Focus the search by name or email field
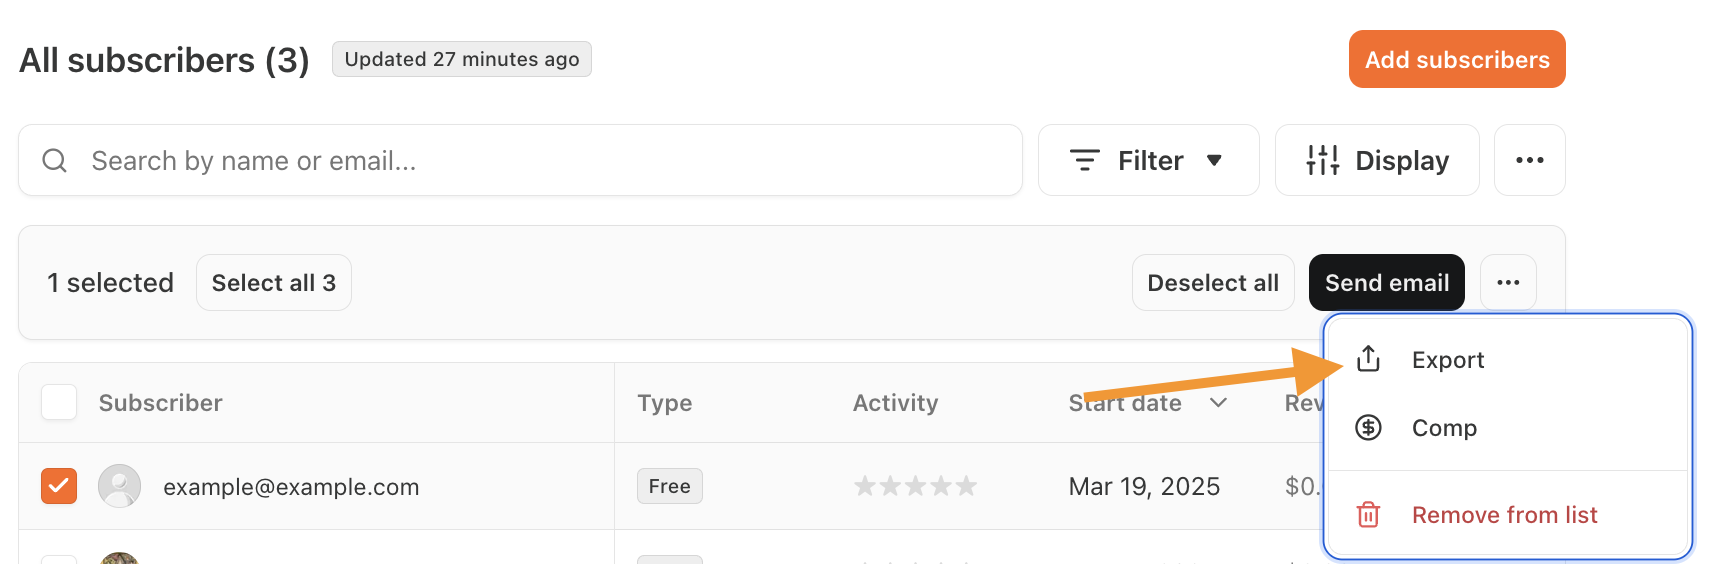 (x=540, y=160)
